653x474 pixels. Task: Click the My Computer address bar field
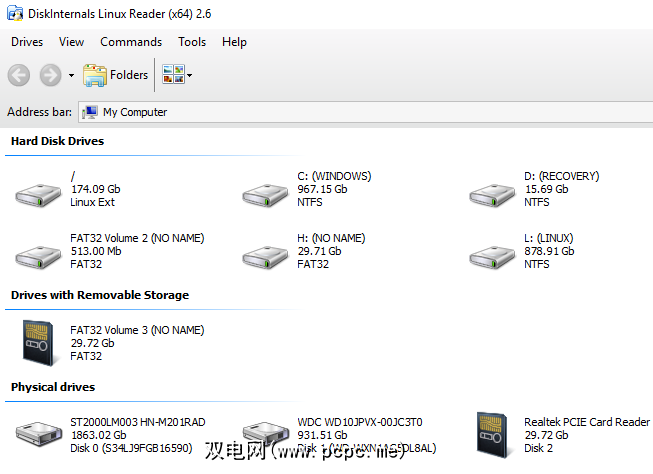pyautogui.click(x=366, y=112)
